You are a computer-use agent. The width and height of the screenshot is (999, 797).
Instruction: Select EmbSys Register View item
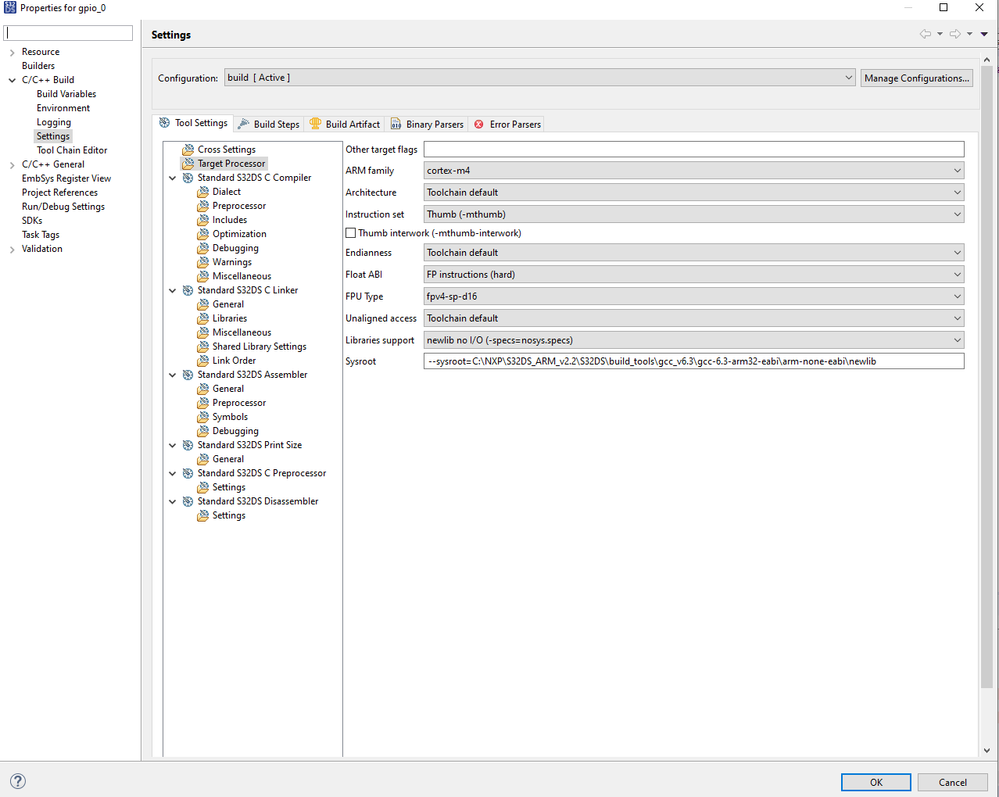pyautogui.click(x=66, y=178)
